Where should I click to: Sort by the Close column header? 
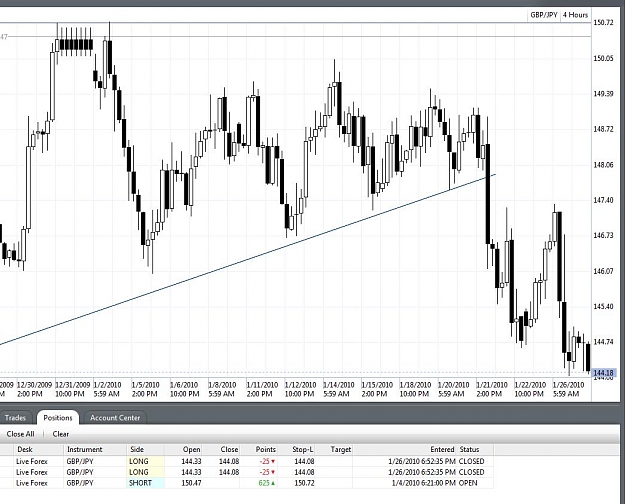click(221, 449)
